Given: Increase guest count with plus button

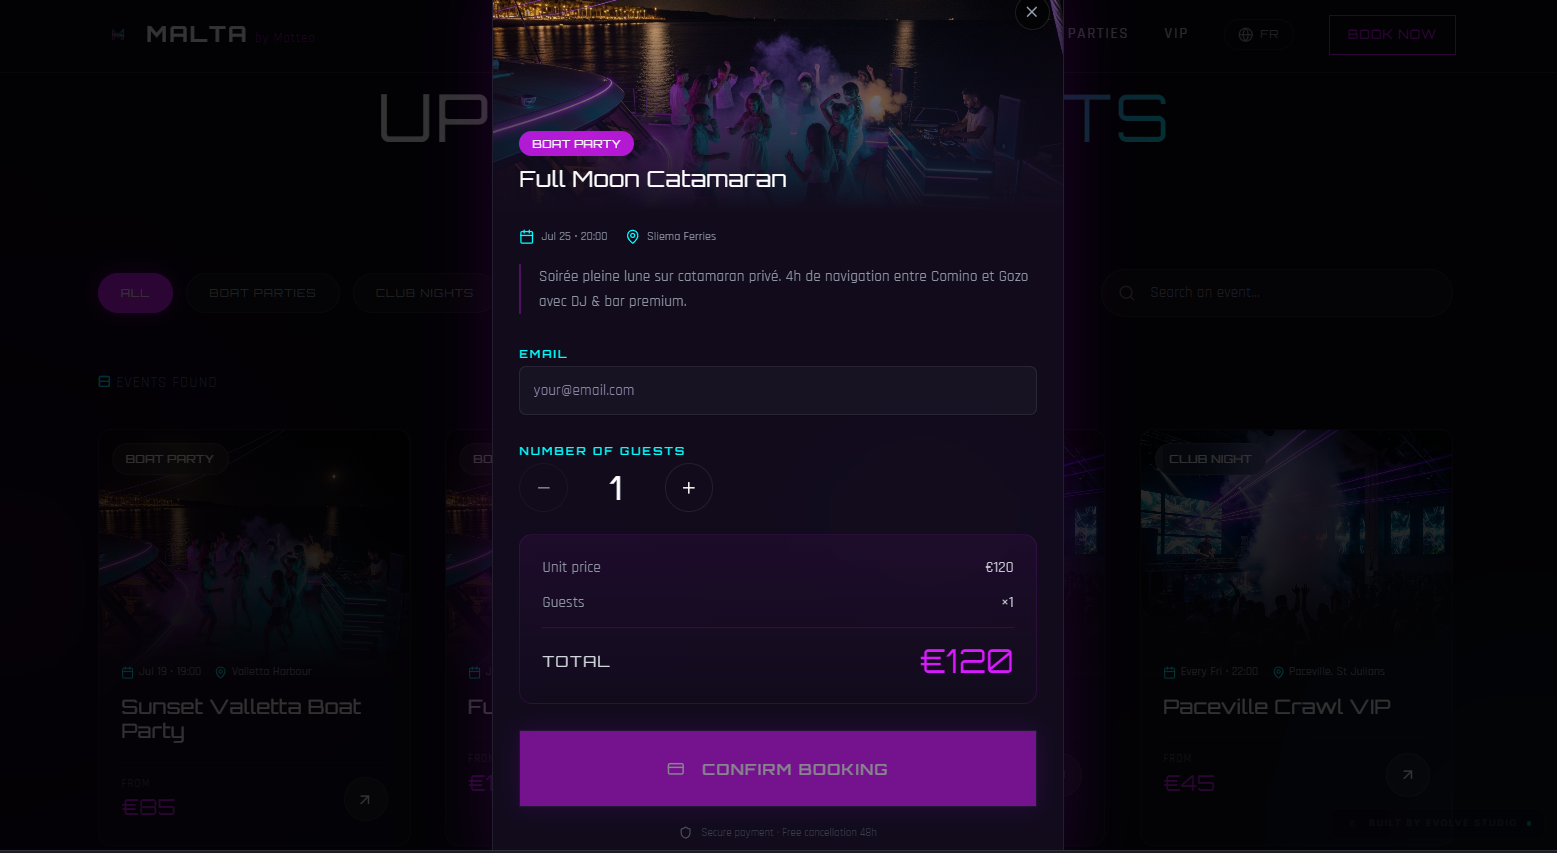Looking at the screenshot, I should [x=689, y=488].
